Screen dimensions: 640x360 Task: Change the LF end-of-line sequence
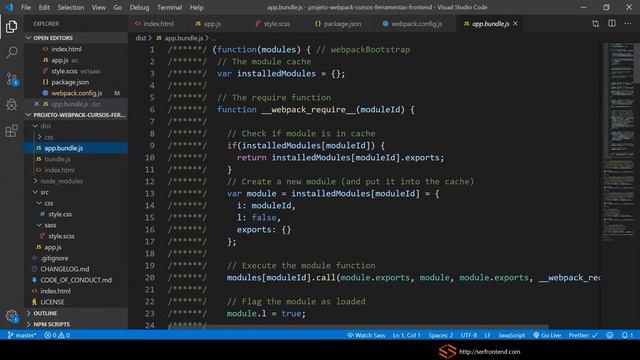pos(487,335)
